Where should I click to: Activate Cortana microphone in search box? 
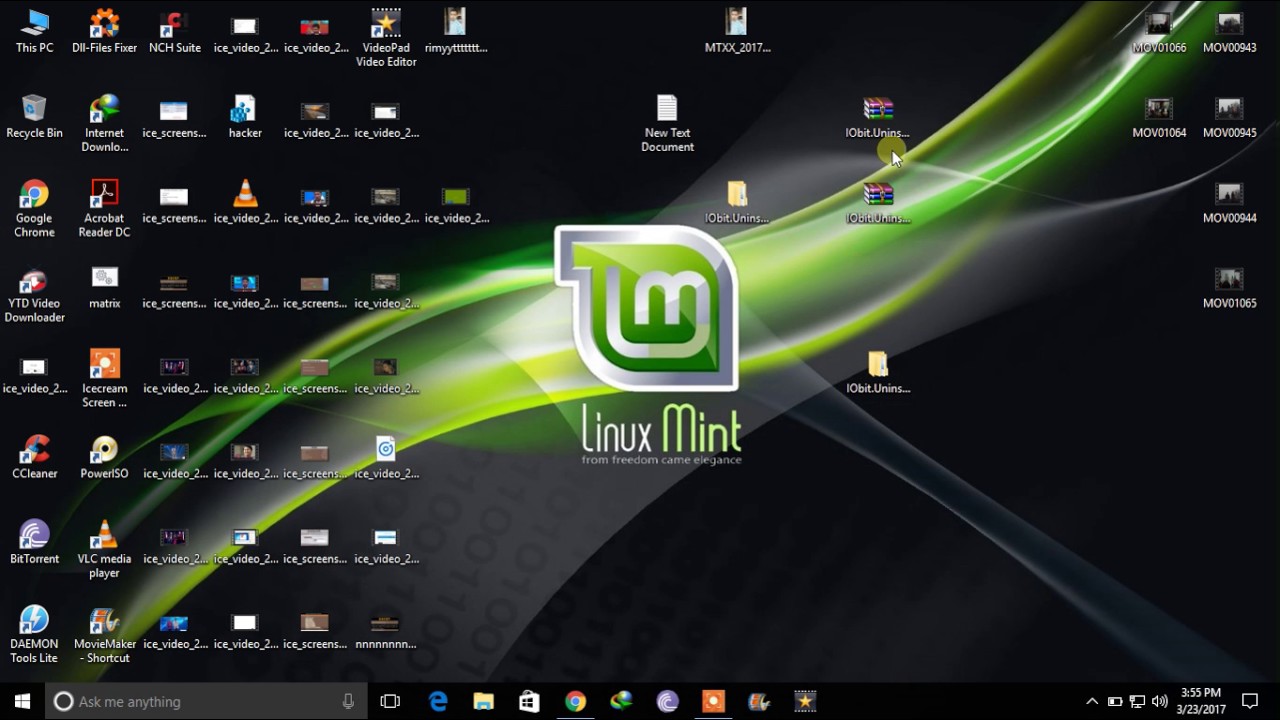pyautogui.click(x=348, y=701)
